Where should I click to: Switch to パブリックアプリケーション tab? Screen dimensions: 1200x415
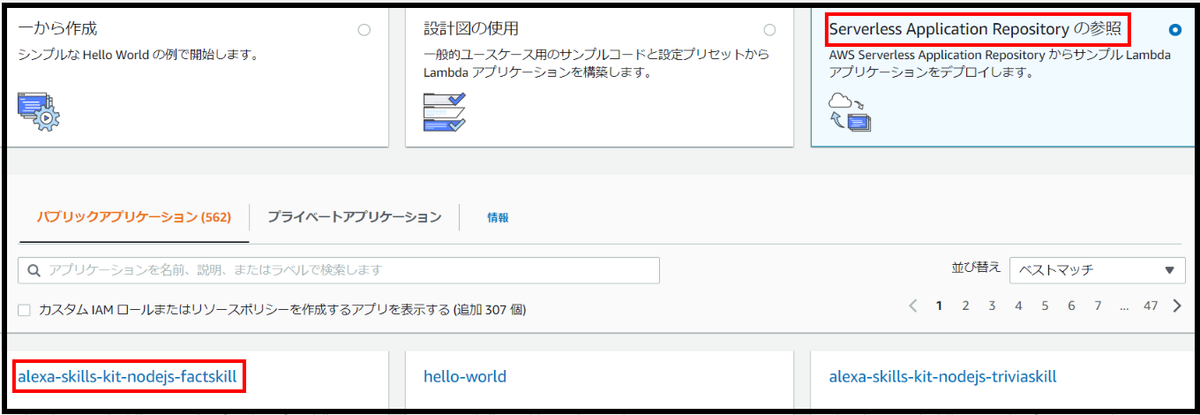134,217
